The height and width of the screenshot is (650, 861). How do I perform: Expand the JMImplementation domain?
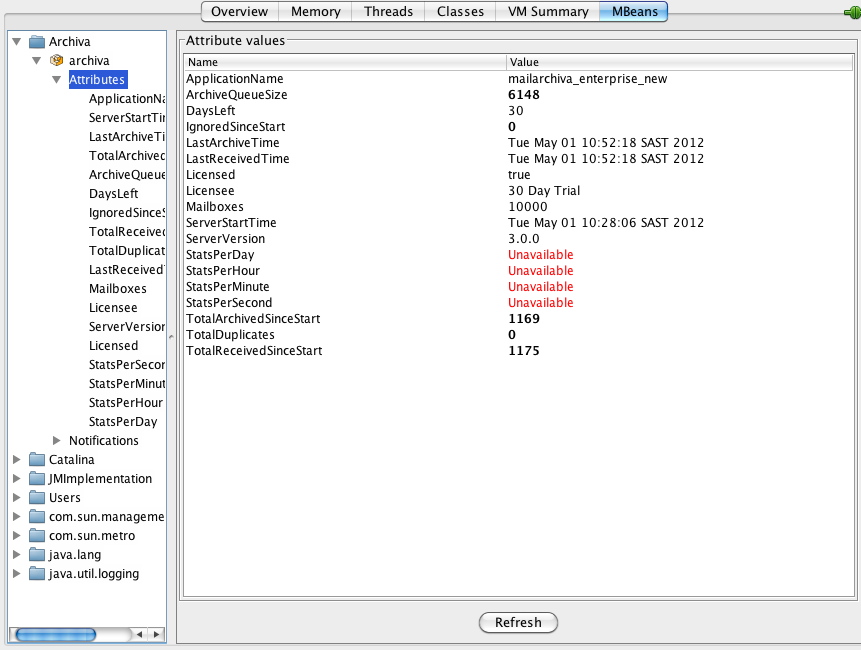coord(16,479)
